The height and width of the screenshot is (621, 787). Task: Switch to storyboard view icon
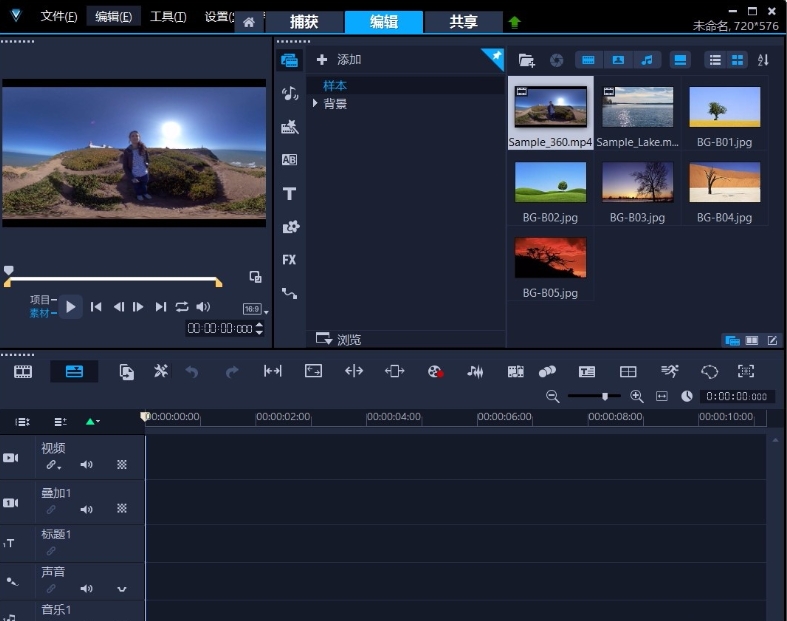click(x=23, y=371)
